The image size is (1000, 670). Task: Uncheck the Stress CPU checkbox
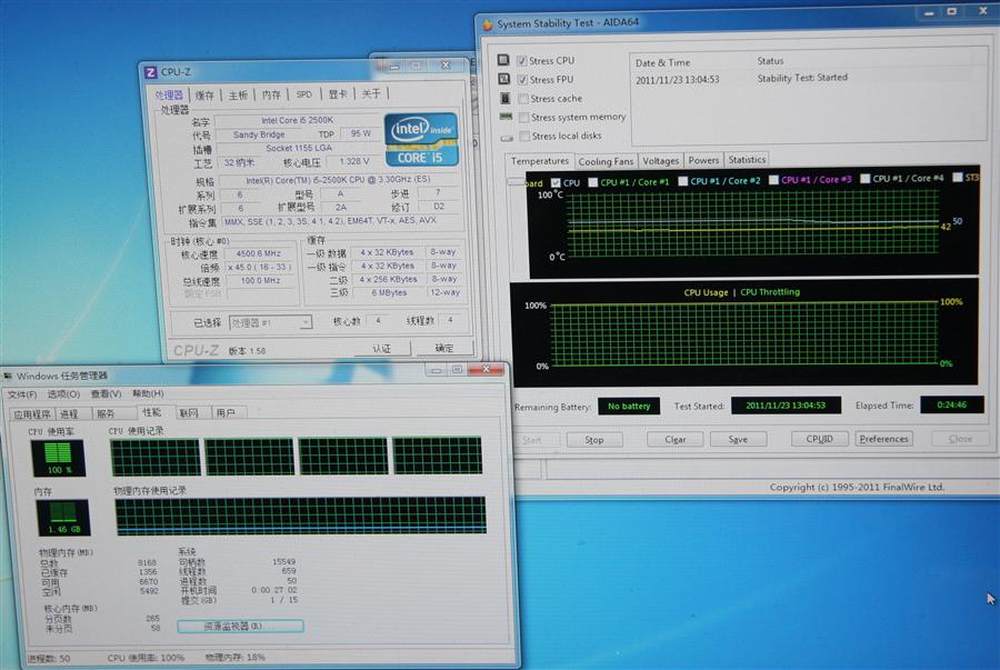click(x=522, y=61)
